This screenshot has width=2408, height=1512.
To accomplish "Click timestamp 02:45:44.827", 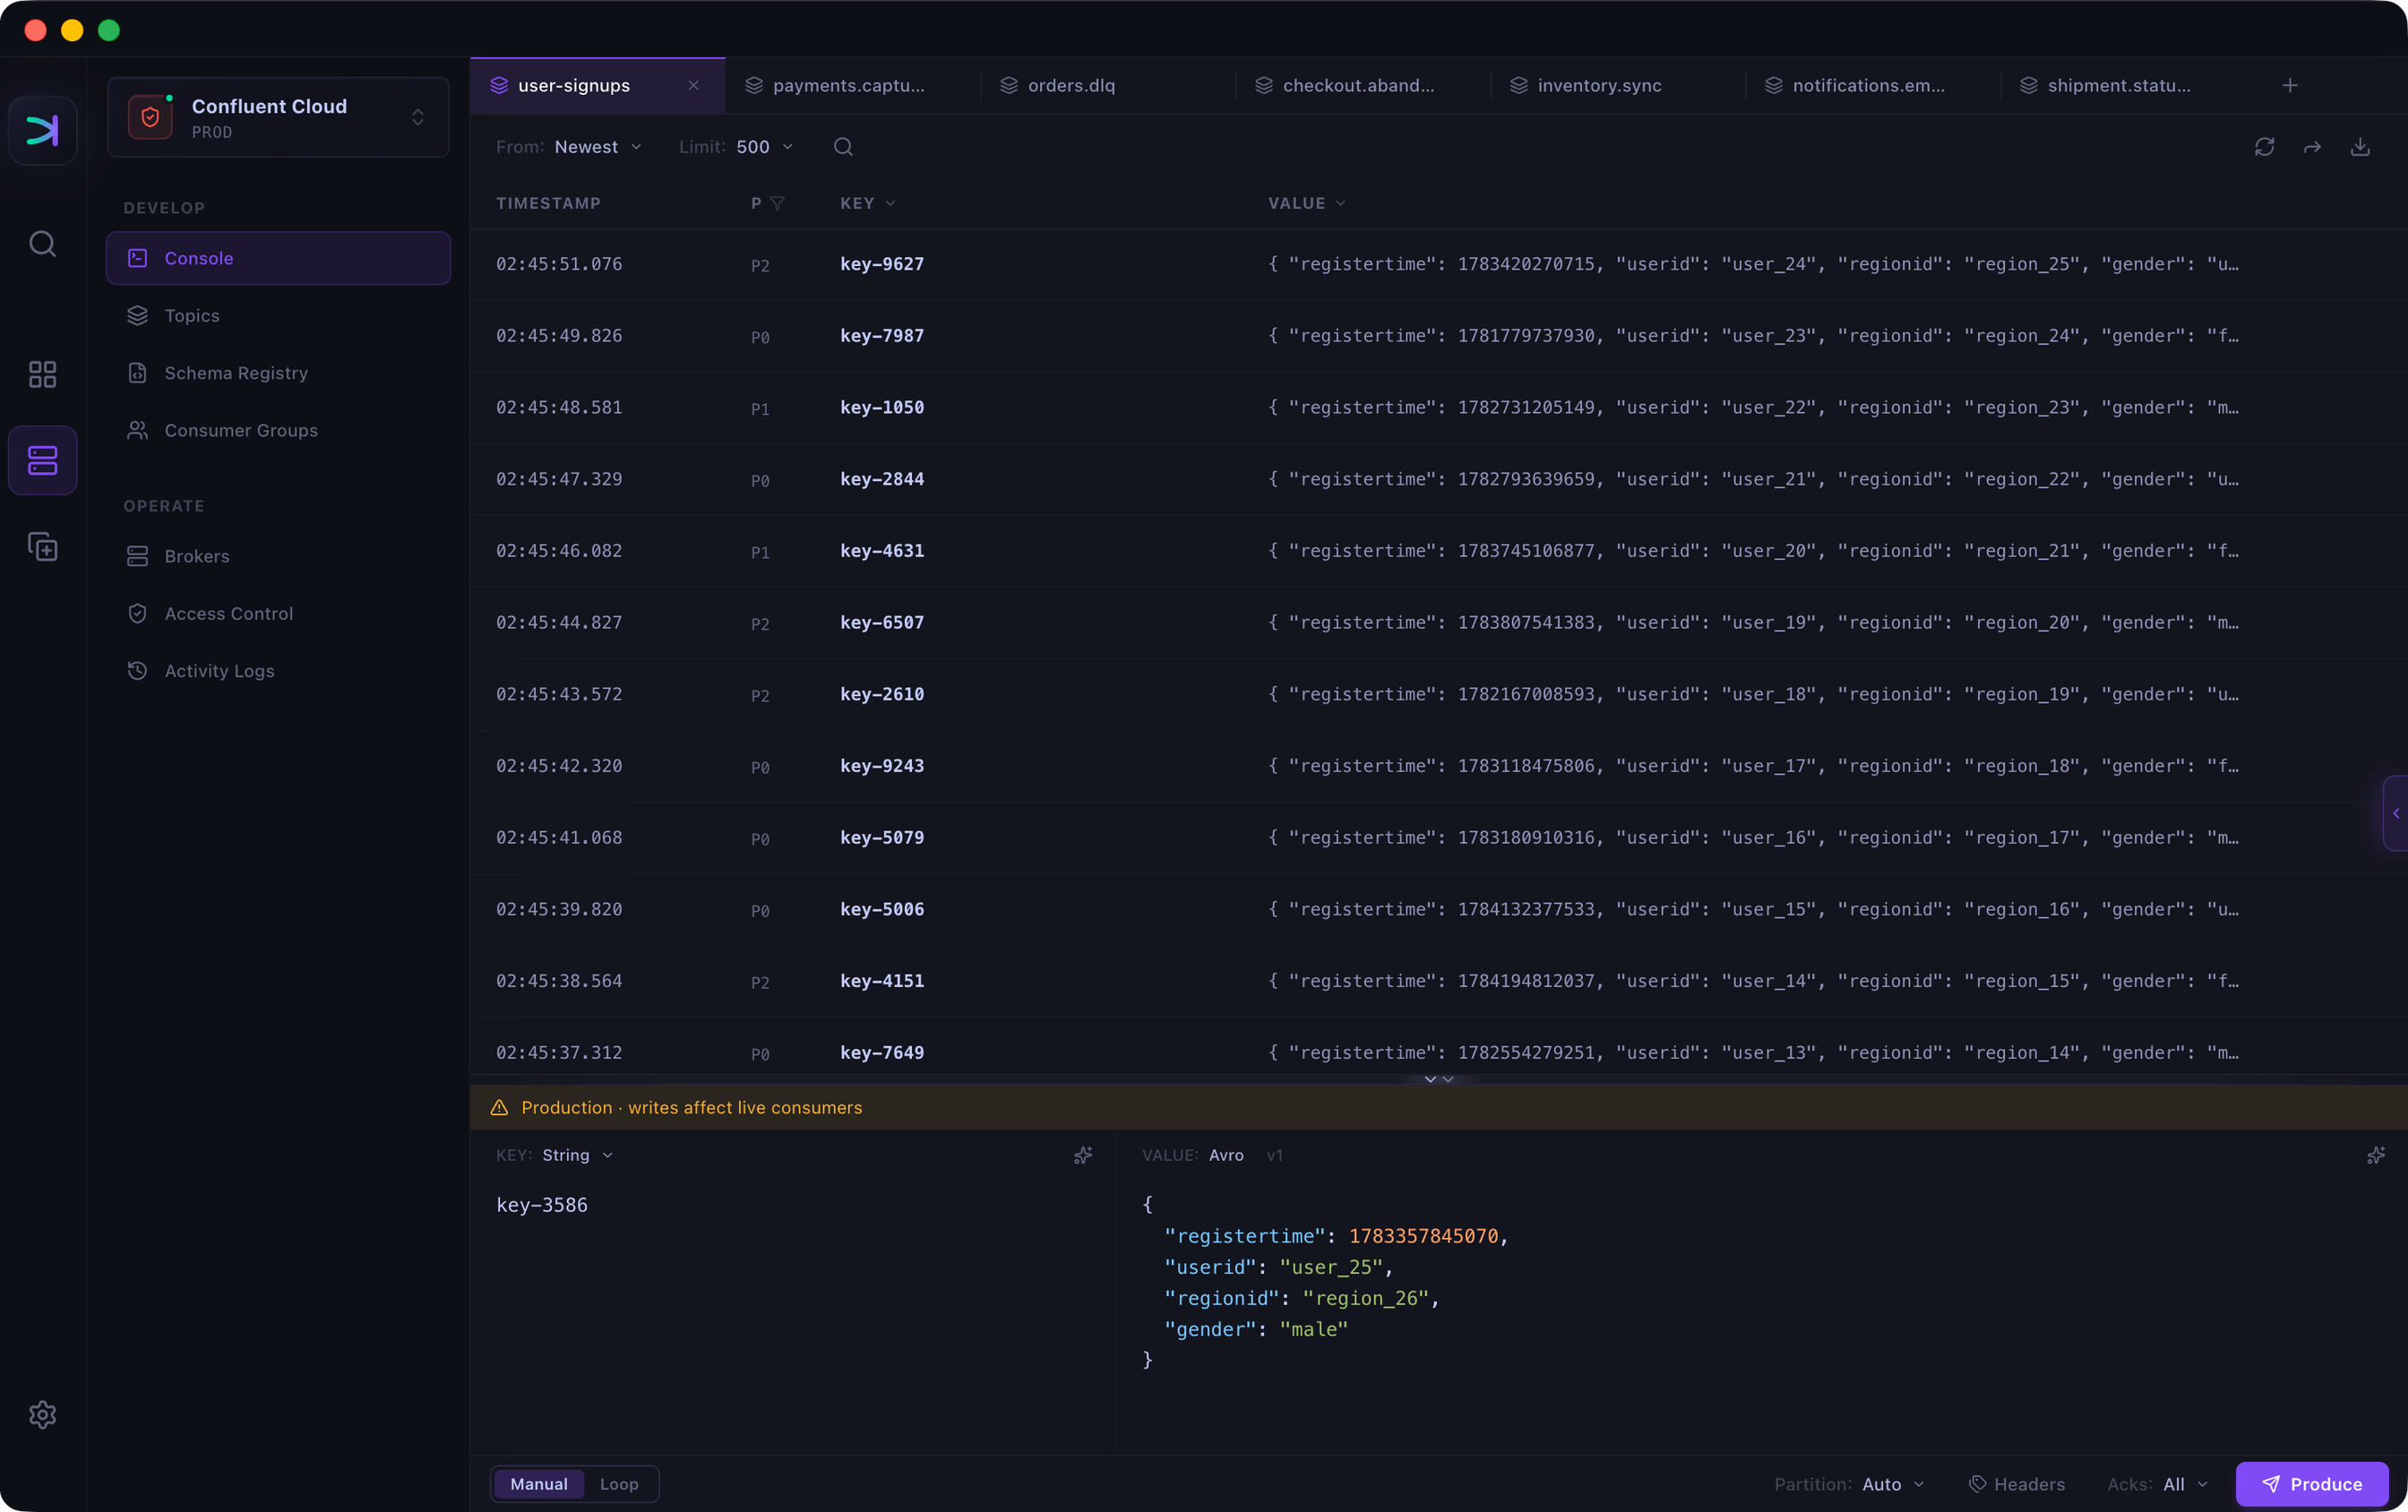I will click(x=559, y=623).
